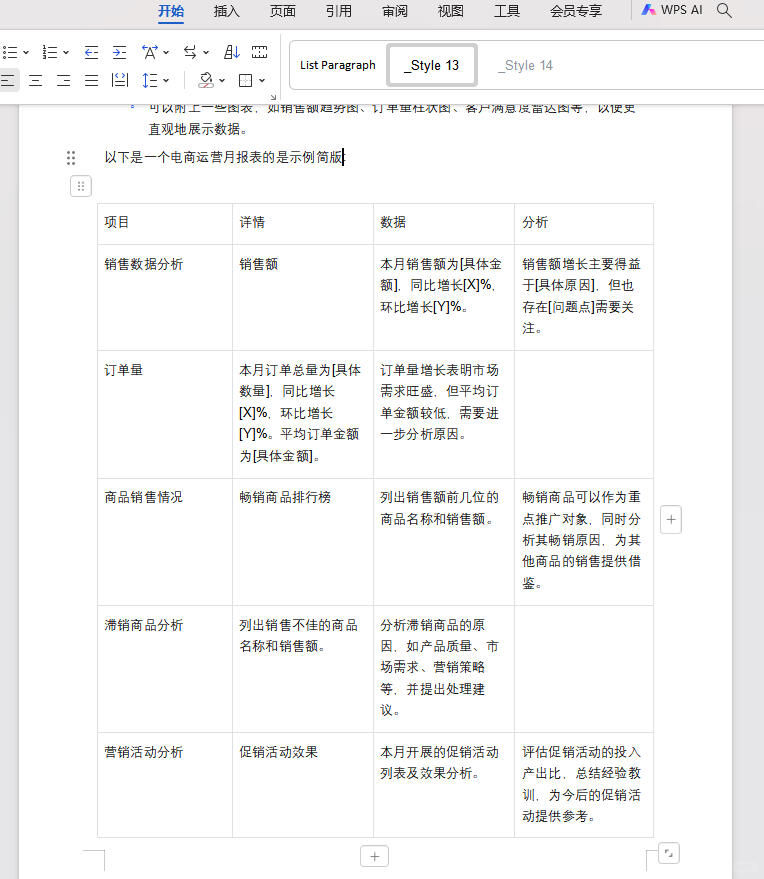The width and height of the screenshot is (764, 879).
Task: Click the 畅销商品排行榜 cell
Action: pyautogui.click(x=303, y=542)
